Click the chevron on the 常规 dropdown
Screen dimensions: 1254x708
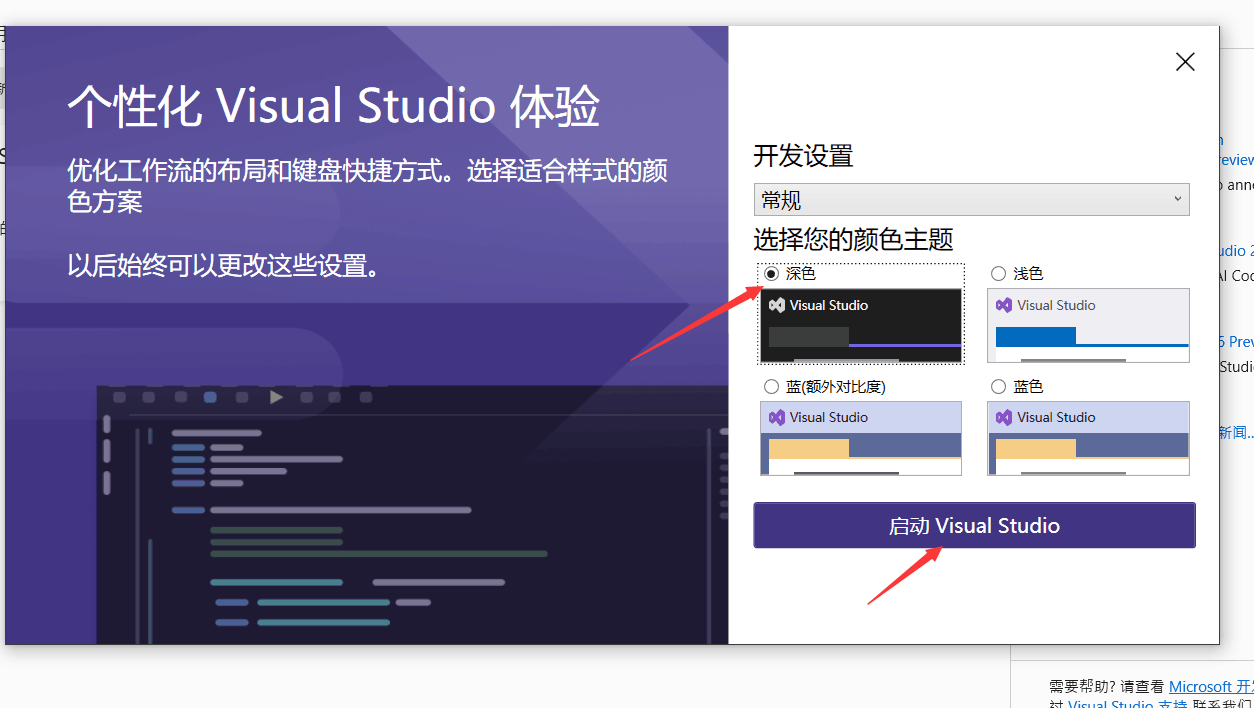pyautogui.click(x=1178, y=199)
